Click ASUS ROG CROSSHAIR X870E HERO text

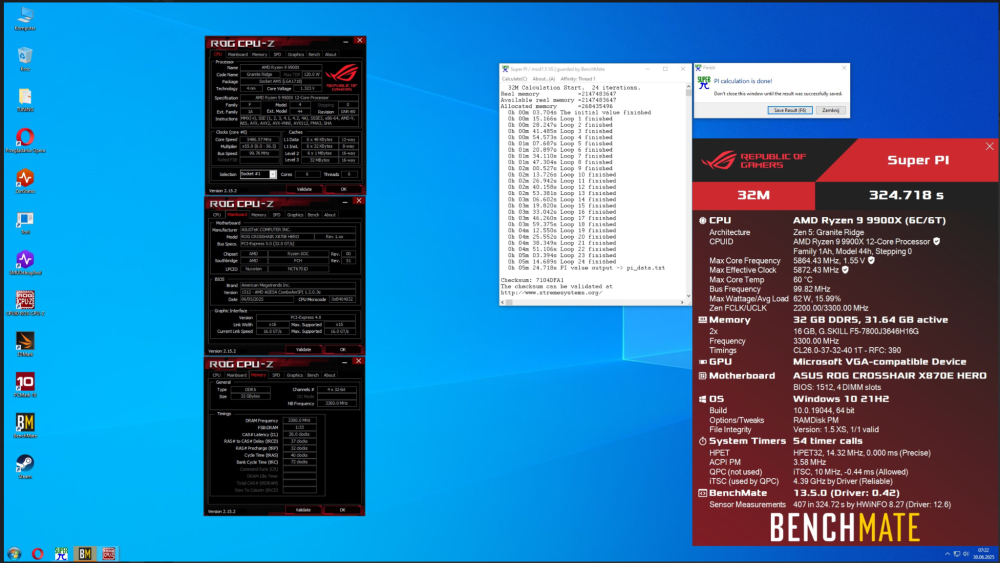890,376
